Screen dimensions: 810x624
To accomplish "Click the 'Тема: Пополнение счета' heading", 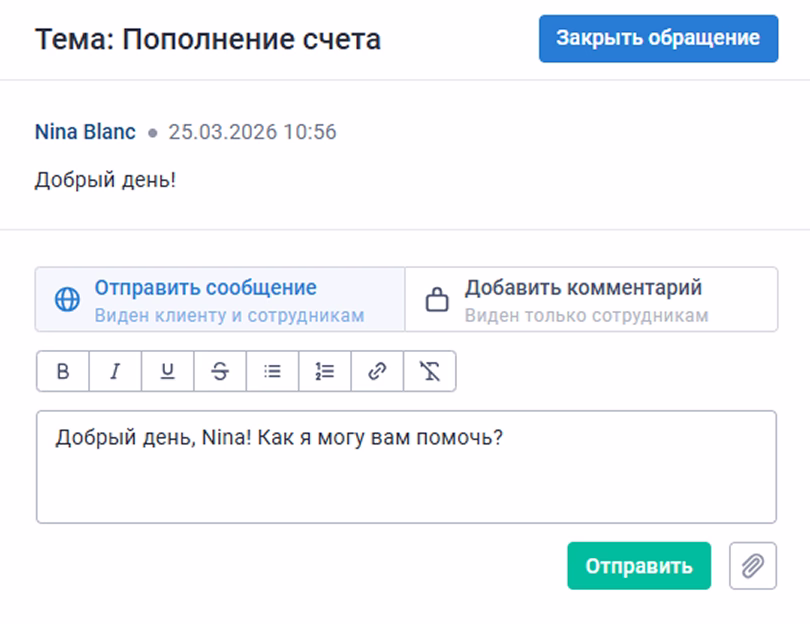I will point(208,40).
